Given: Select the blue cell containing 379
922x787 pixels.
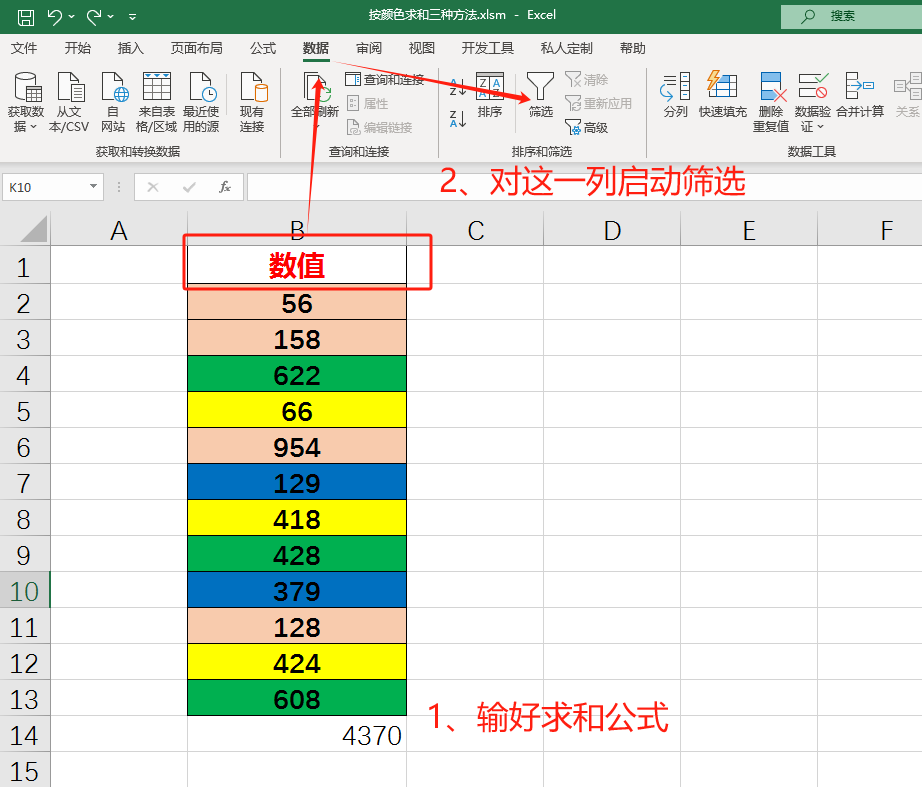Looking at the screenshot, I should pos(297,590).
